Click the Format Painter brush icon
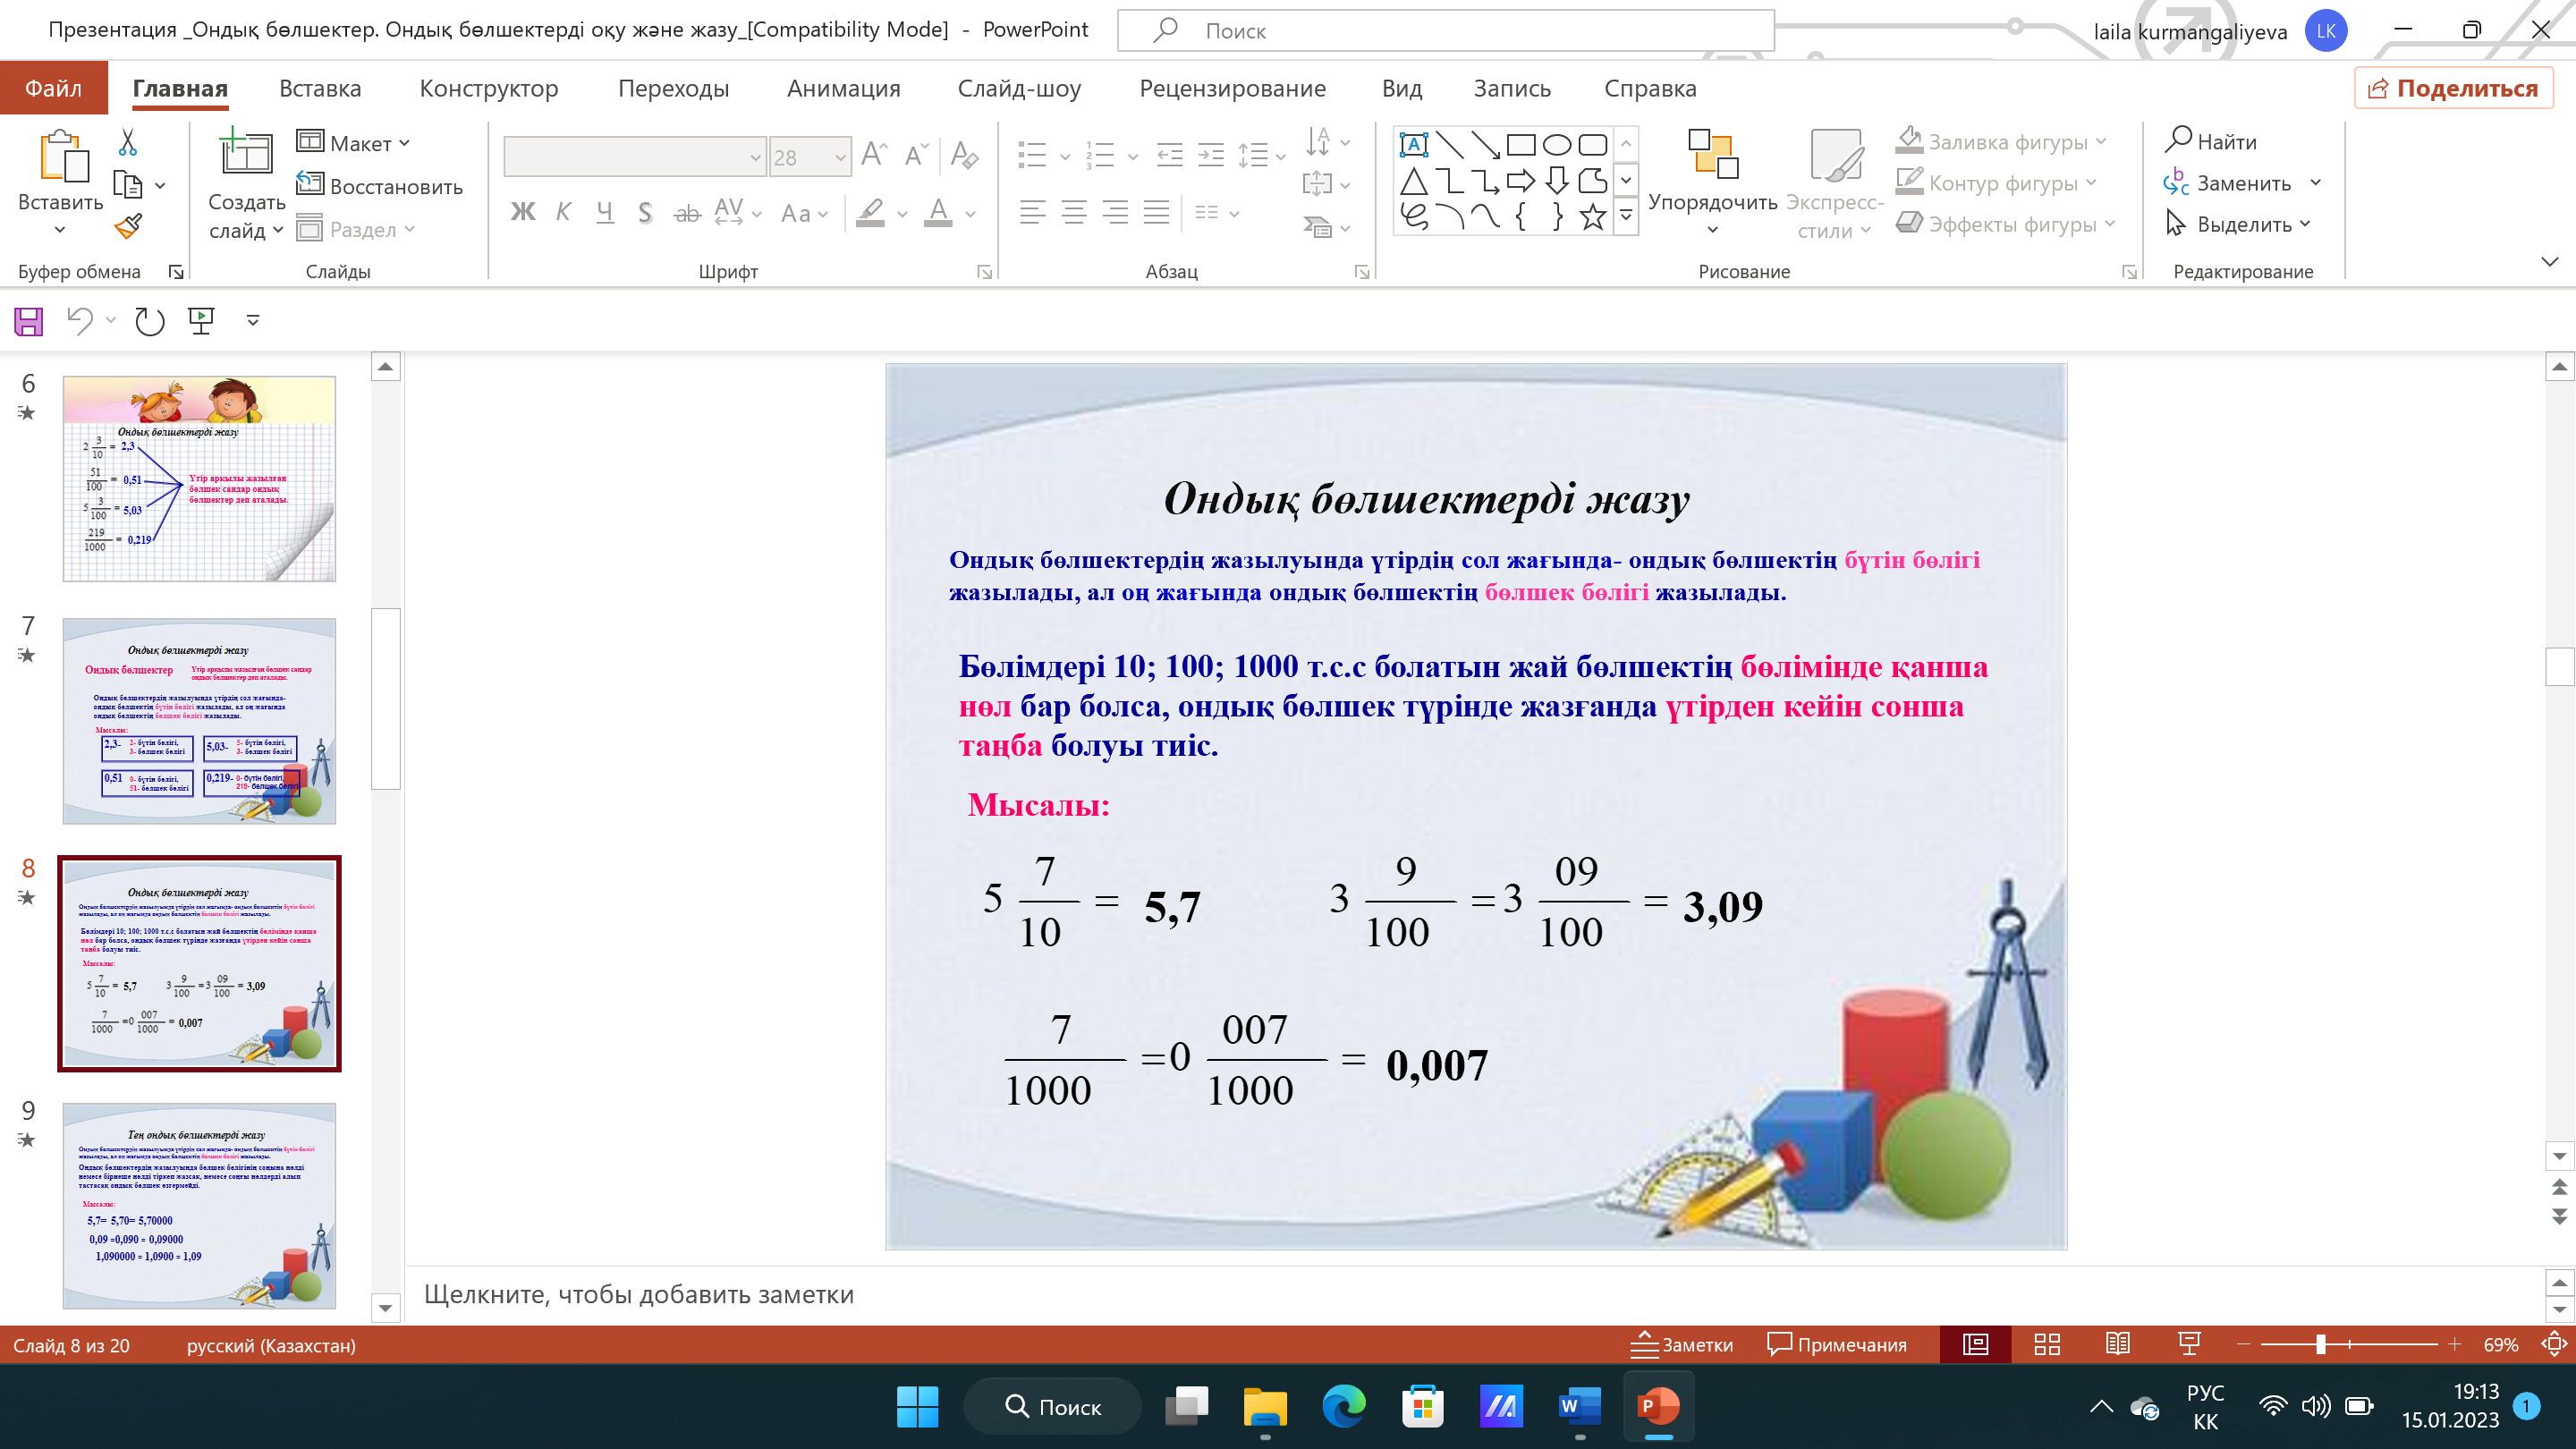 128,227
